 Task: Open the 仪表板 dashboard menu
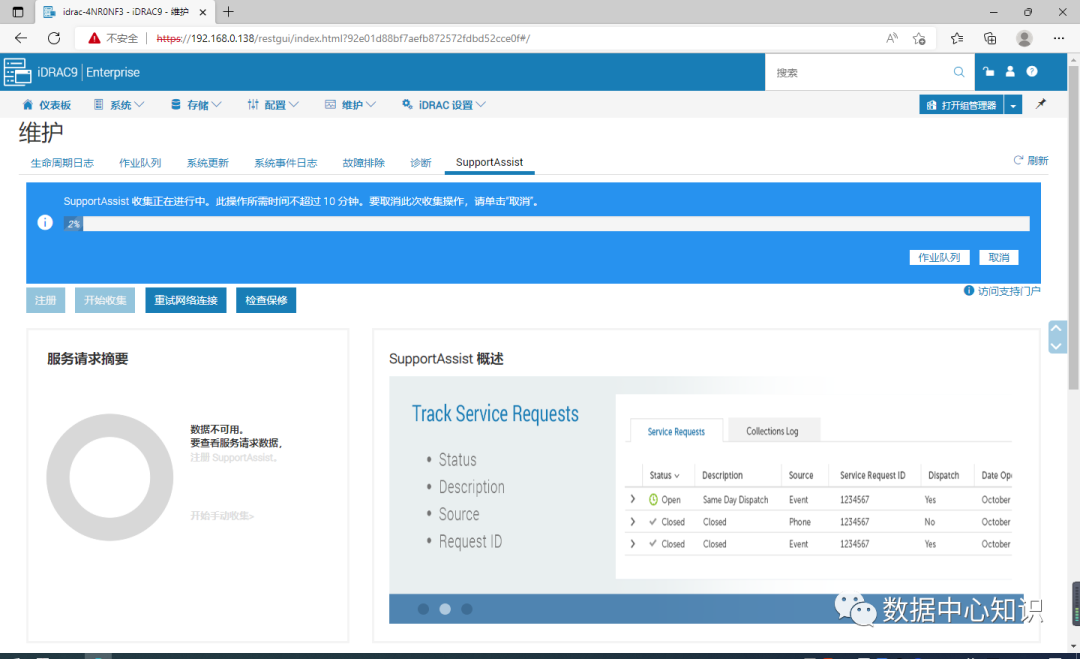pyautogui.click(x=47, y=105)
